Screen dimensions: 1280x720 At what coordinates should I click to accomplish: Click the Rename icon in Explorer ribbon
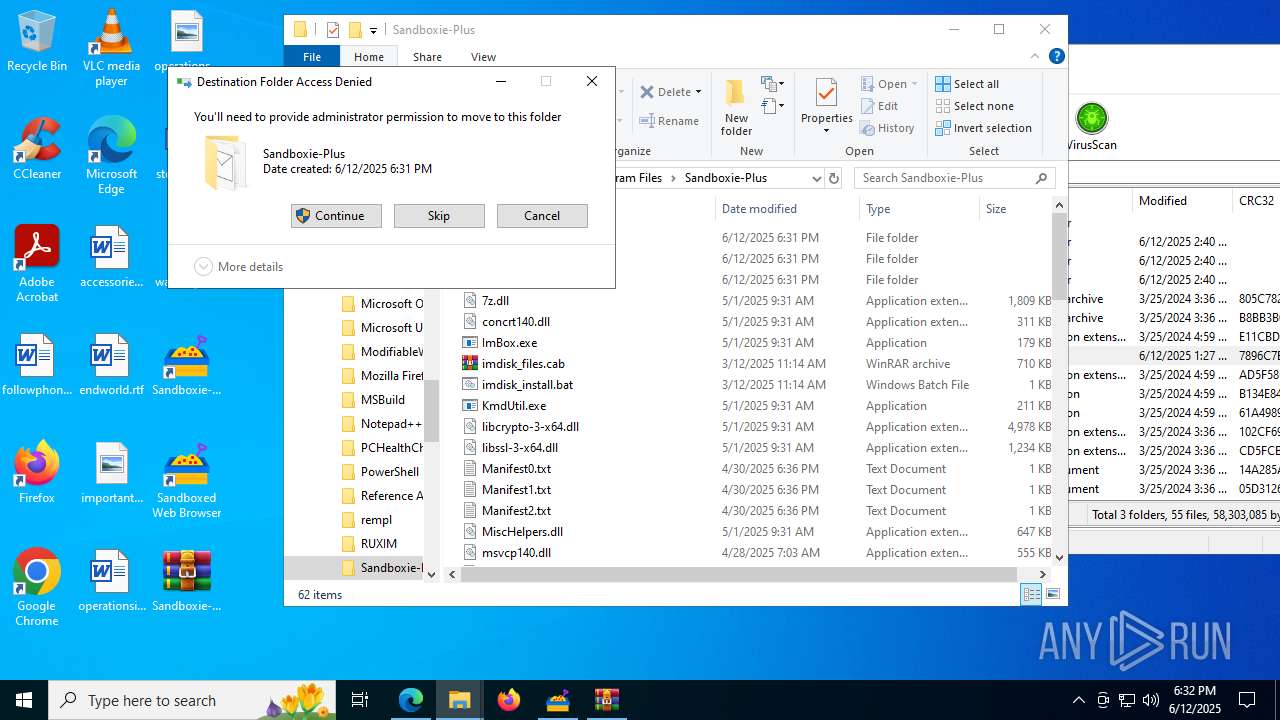669,121
